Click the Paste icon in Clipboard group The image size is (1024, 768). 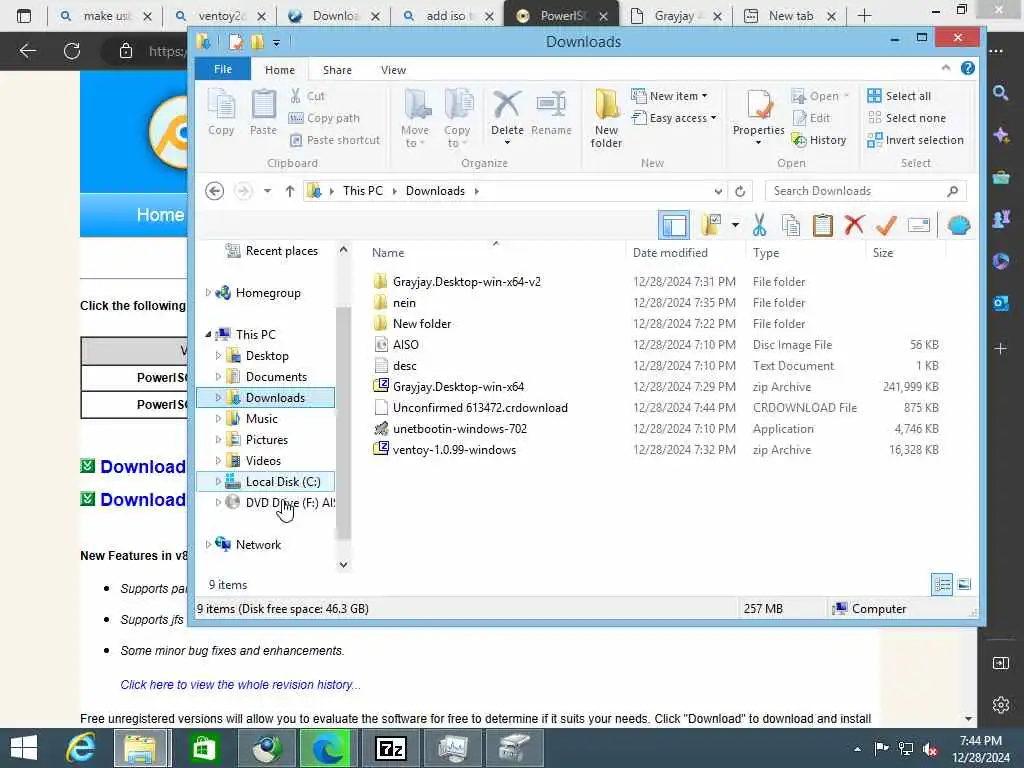pyautogui.click(x=263, y=113)
